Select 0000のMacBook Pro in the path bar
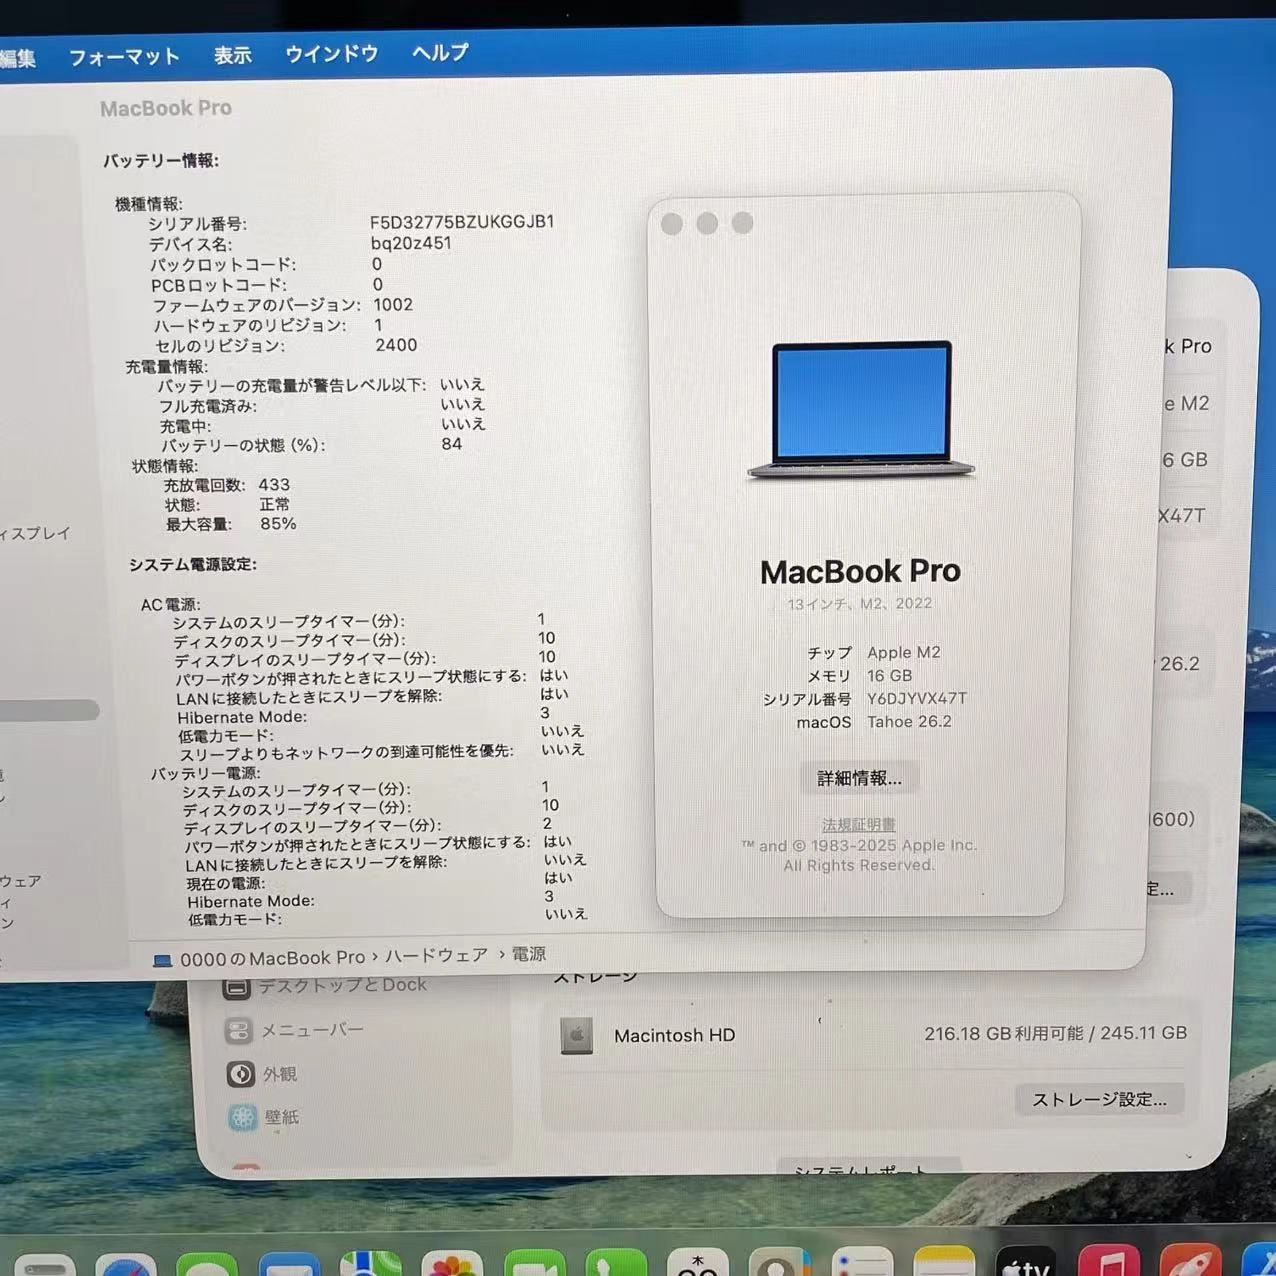The width and height of the screenshot is (1276, 1276). 272,958
